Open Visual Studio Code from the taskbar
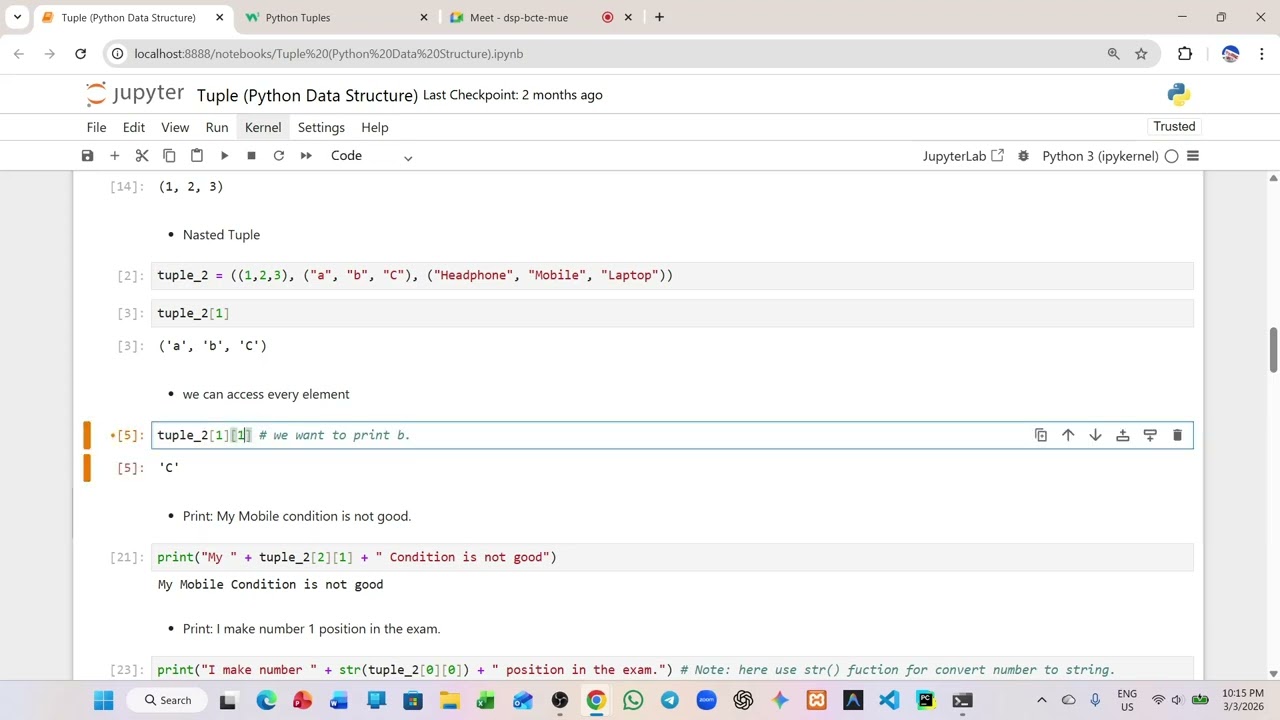The width and height of the screenshot is (1280, 720). pyautogui.click(x=889, y=700)
